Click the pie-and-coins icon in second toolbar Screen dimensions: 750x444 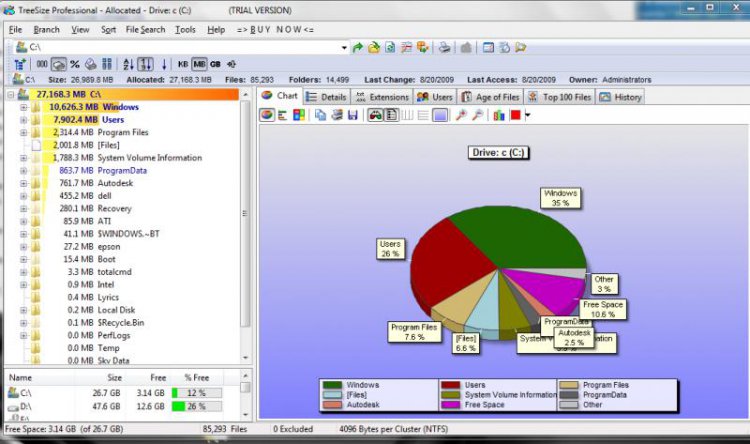pos(90,64)
